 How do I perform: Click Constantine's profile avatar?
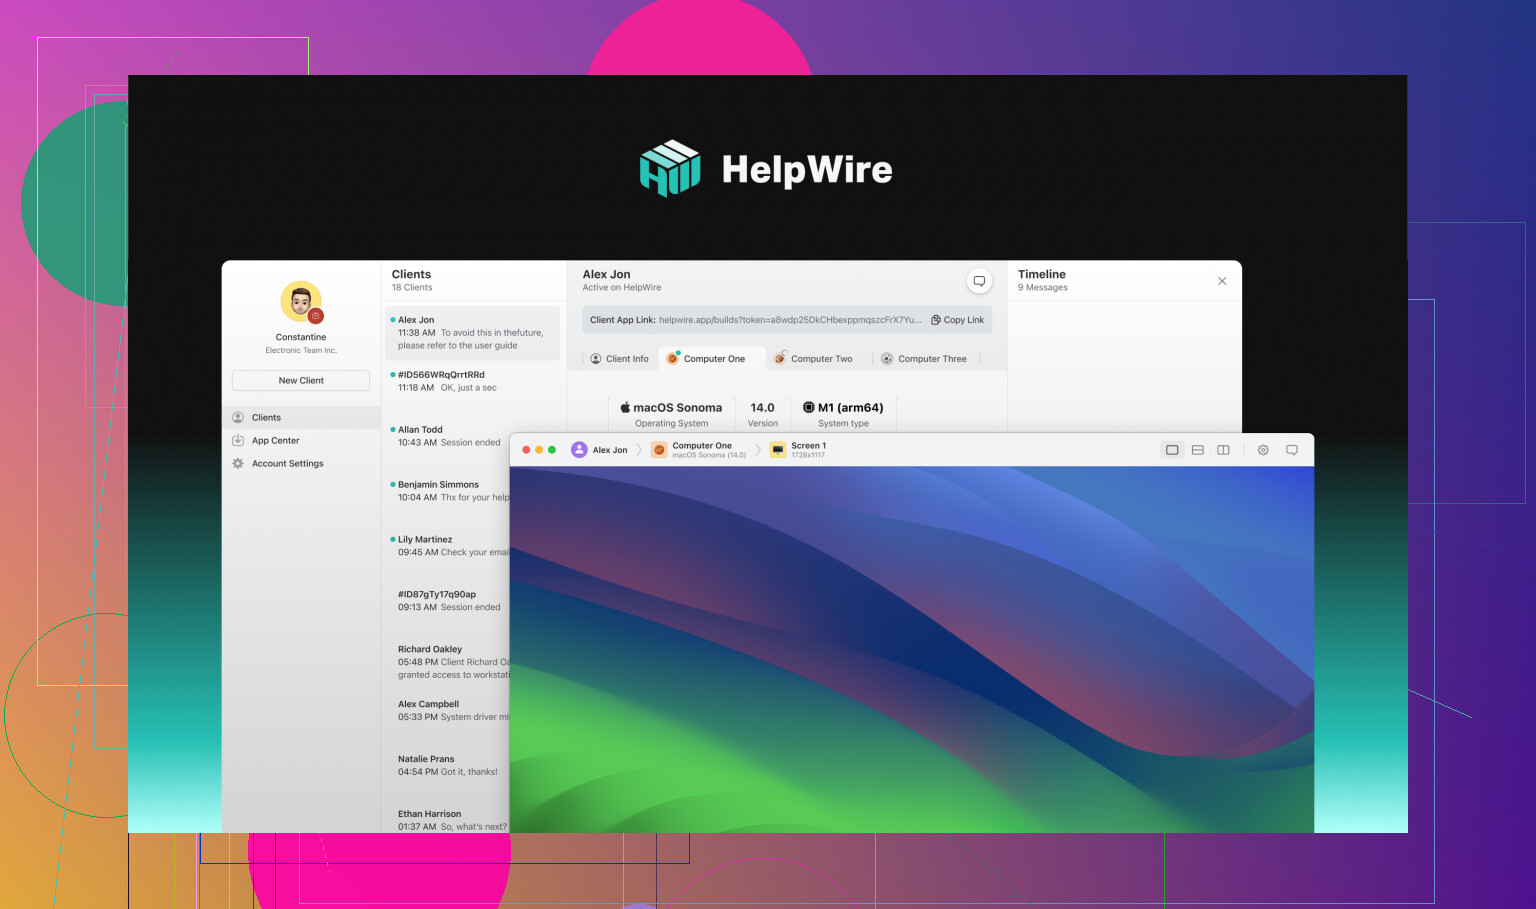click(301, 303)
